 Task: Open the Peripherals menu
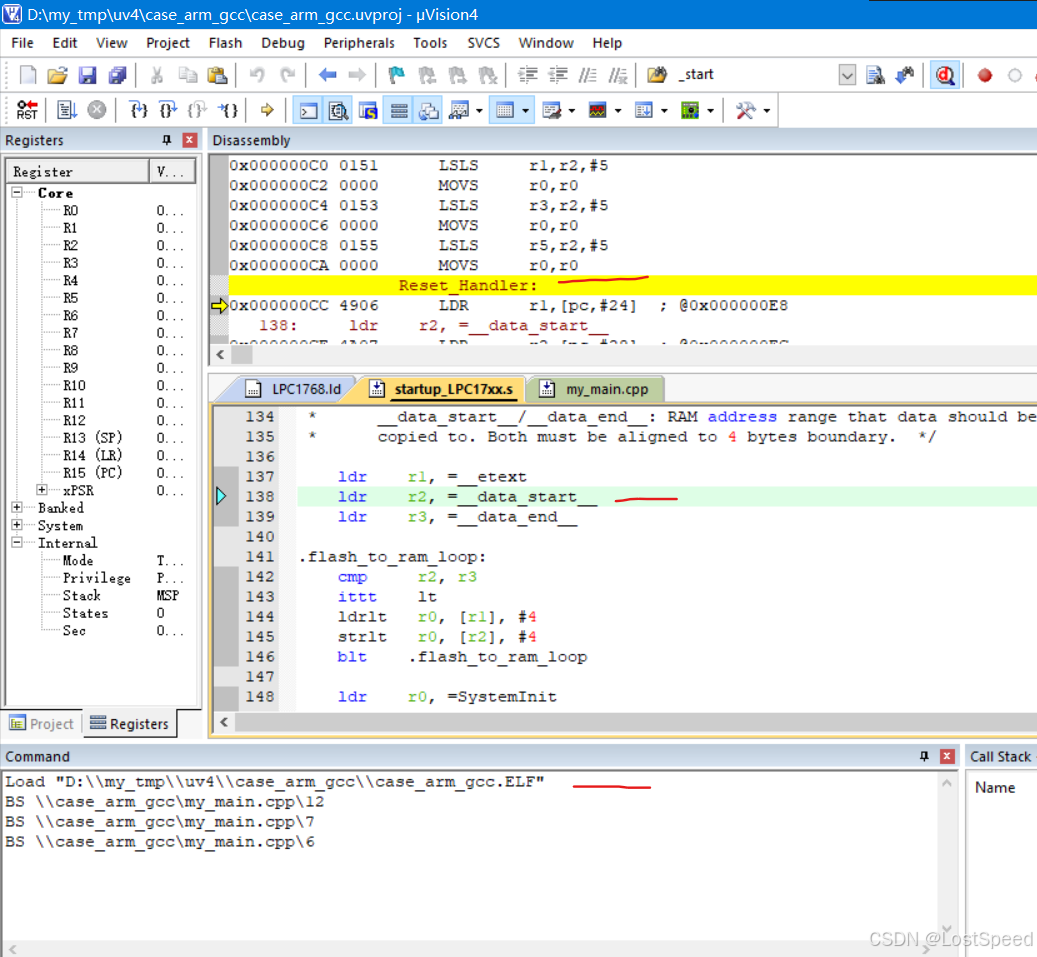(x=359, y=43)
